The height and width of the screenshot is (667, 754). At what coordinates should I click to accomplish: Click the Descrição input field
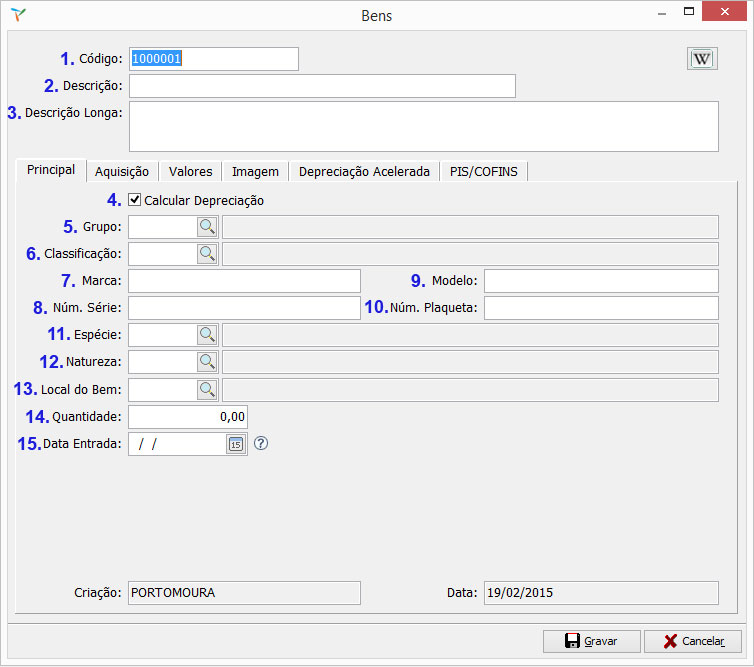(x=322, y=86)
